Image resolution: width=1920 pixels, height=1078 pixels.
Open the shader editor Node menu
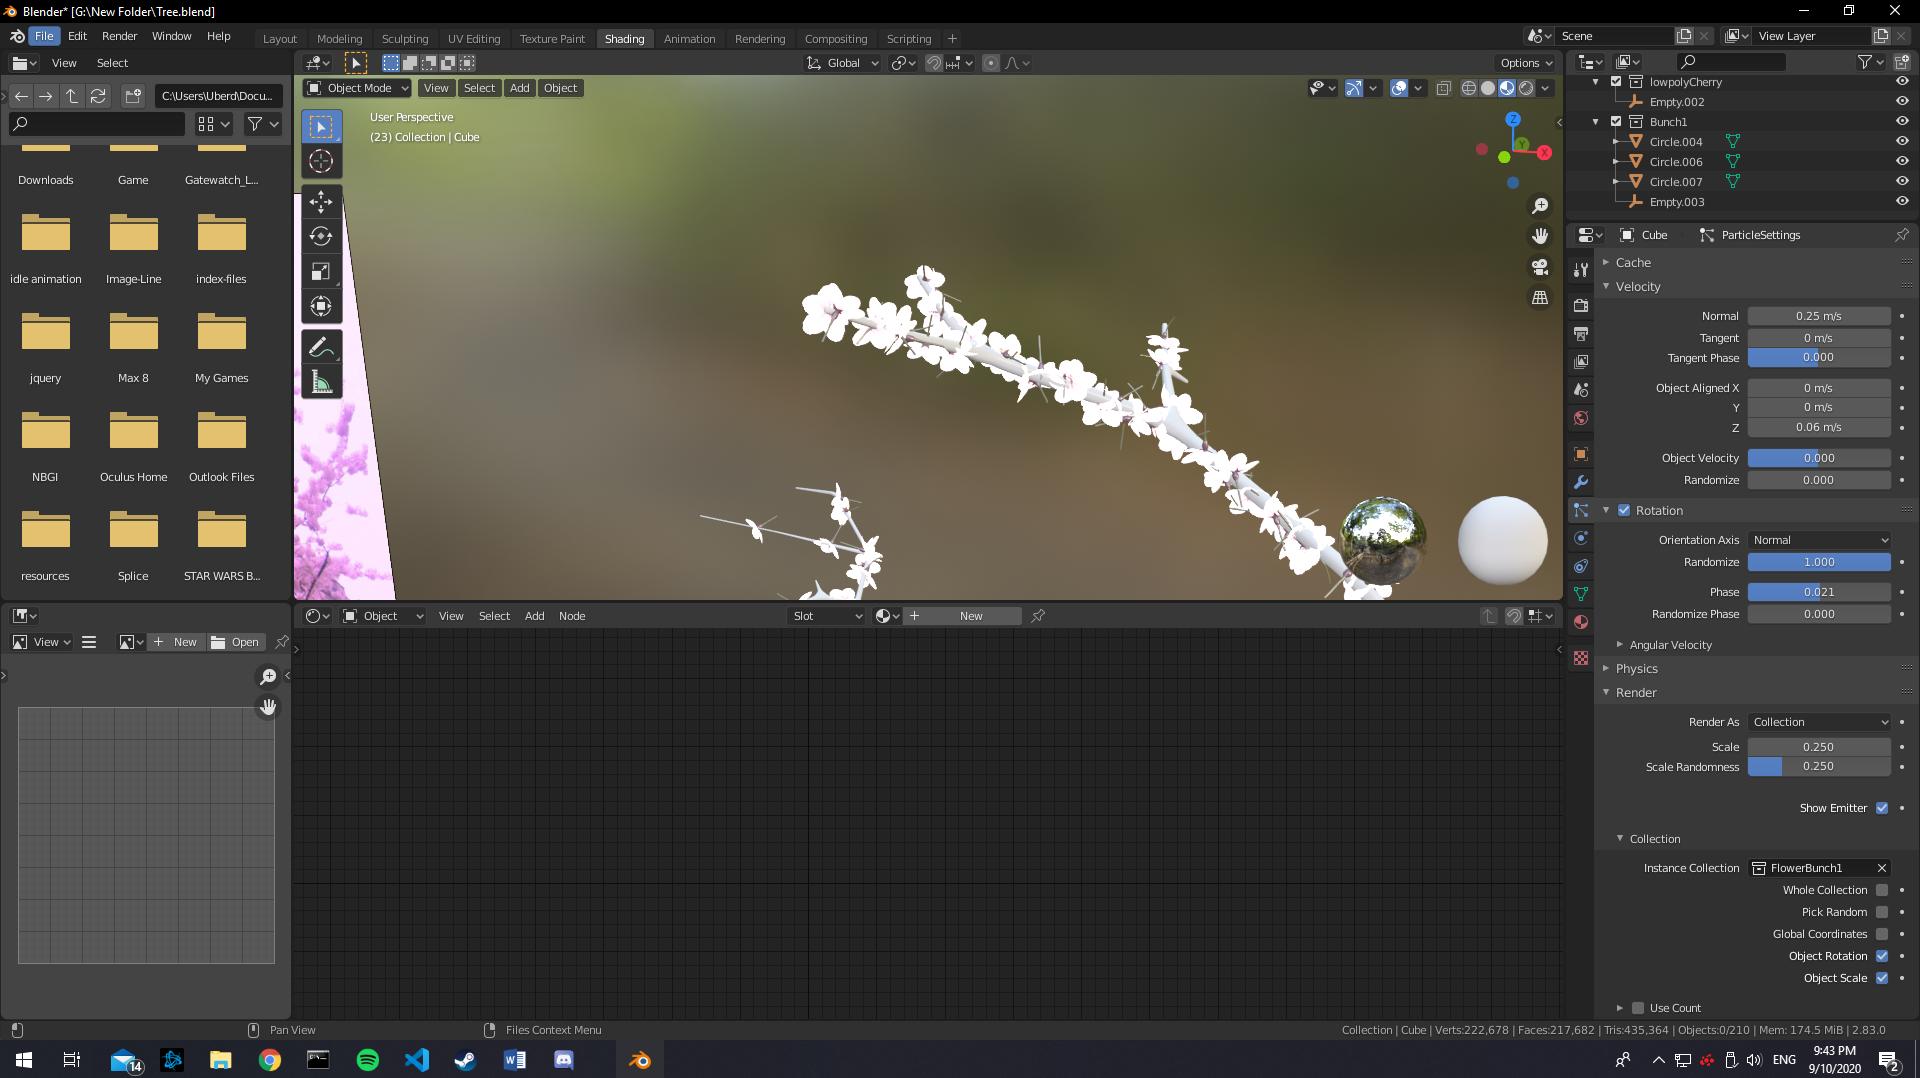[x=572, y=616]
